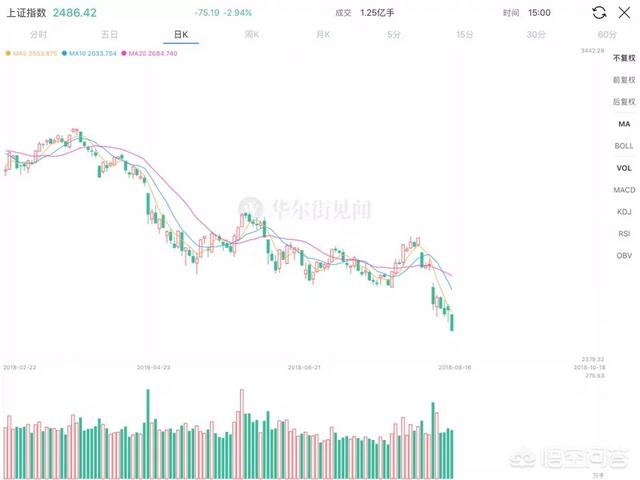Open the 五日 five-day chart tab

109,34
